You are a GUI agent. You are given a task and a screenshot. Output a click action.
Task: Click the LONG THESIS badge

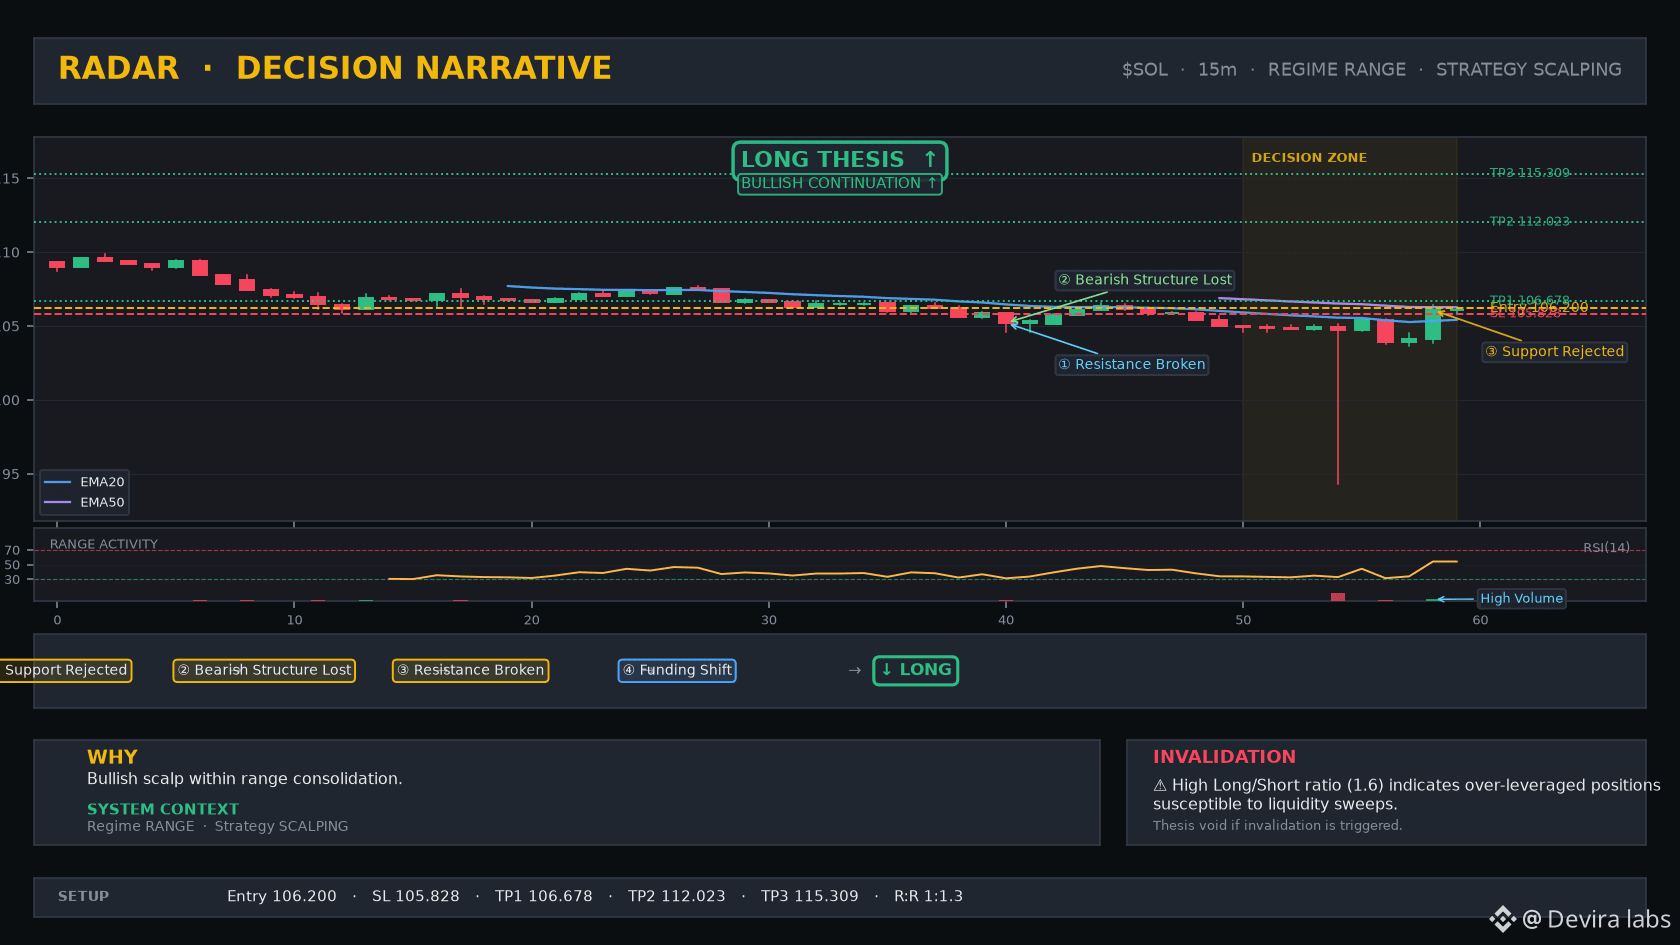[x=839, y=160]
